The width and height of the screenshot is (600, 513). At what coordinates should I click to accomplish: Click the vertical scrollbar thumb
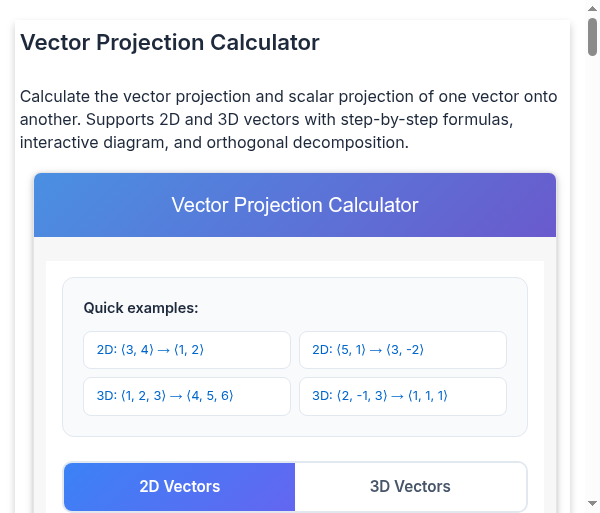click(x=592, y=37)
